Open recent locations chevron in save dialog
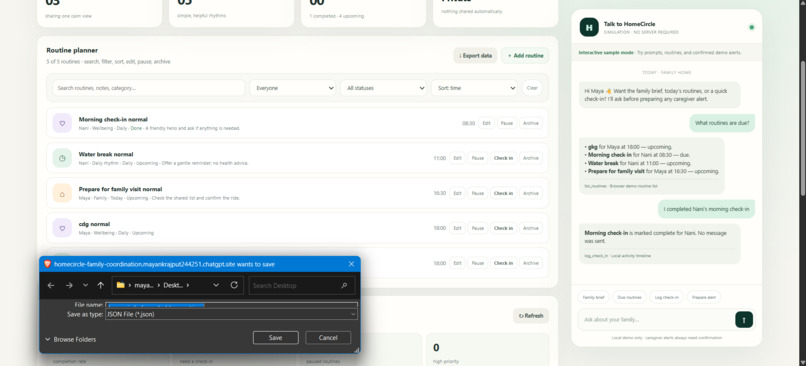This screenshot has height=366, width=806. [x=85, y=285]
